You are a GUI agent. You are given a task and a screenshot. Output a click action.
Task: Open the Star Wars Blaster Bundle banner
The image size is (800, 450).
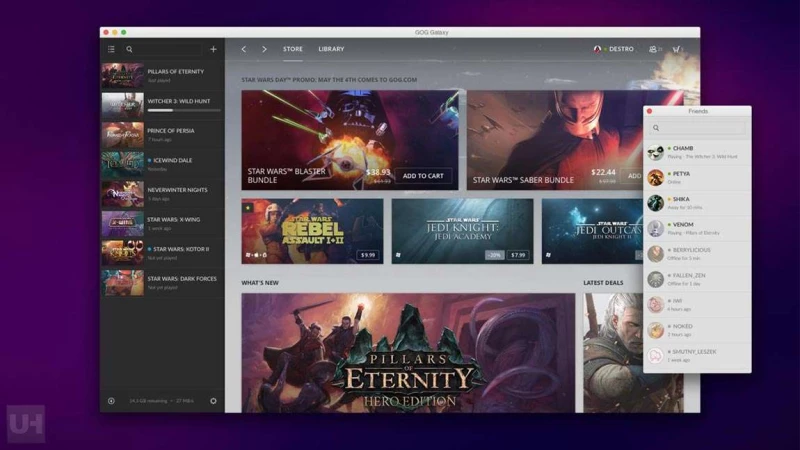click(x=350, y=140)
